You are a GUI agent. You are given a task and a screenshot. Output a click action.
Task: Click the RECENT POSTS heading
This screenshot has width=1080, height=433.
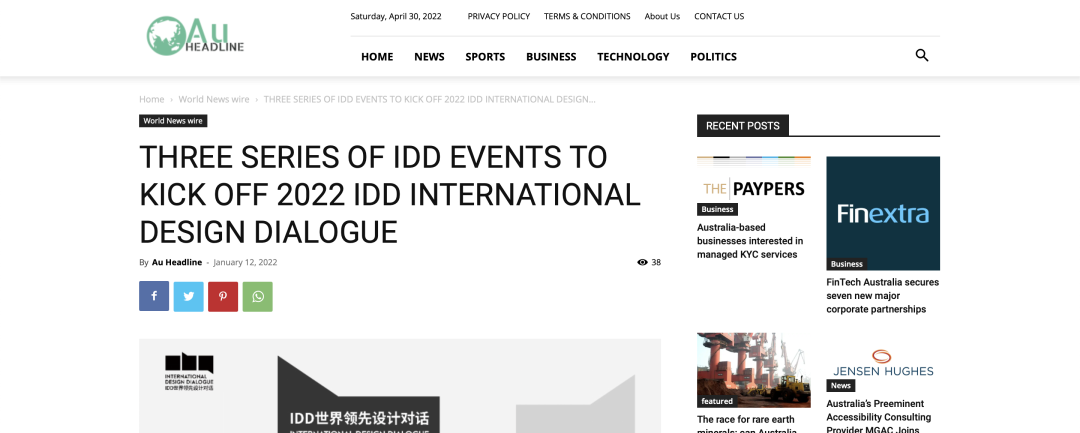742,125
